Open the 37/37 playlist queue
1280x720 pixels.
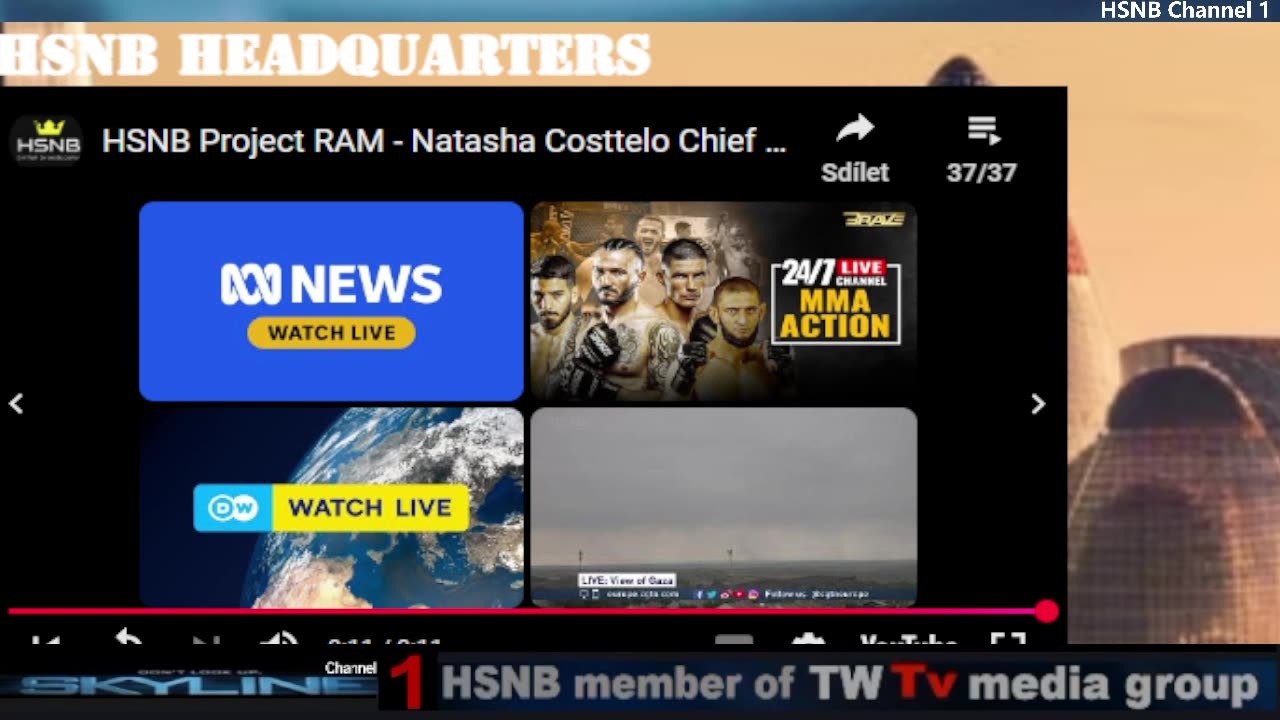pyautogui.click(x=982, y=148)
